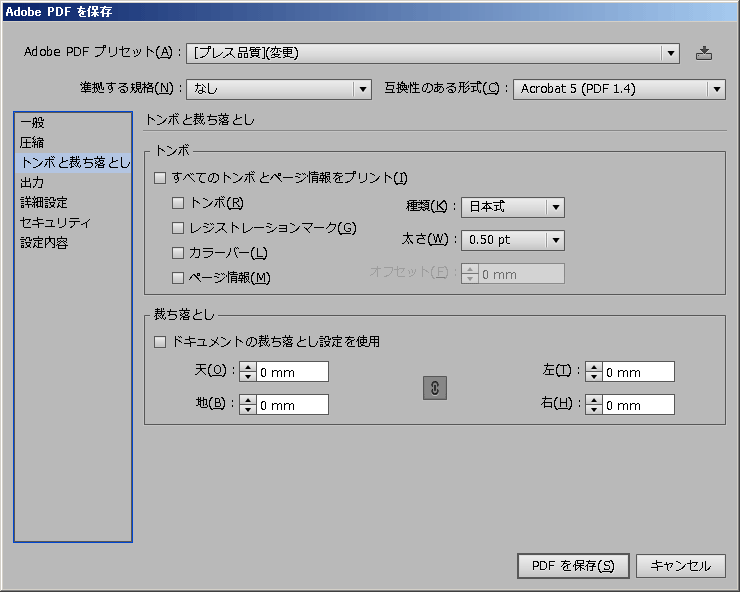This screenshot has width=740, height=592.
Task: Toggle the bleed link chain icon
Action: 435,389
